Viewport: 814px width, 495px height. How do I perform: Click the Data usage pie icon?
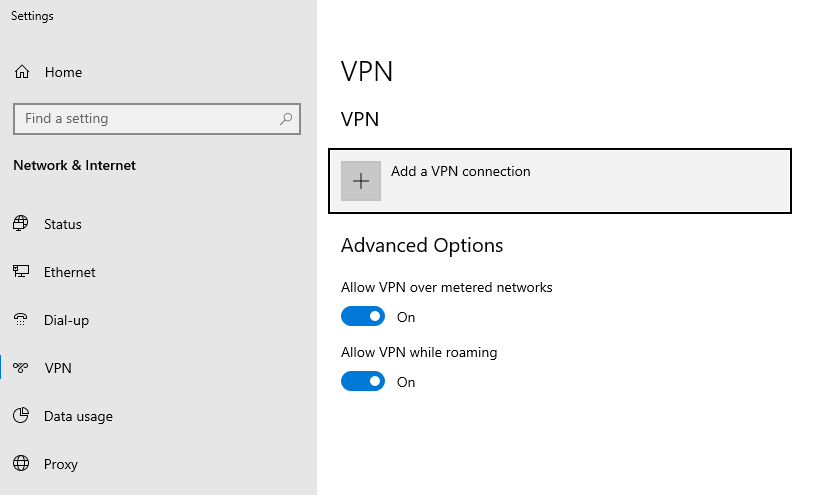coord(21,416)
